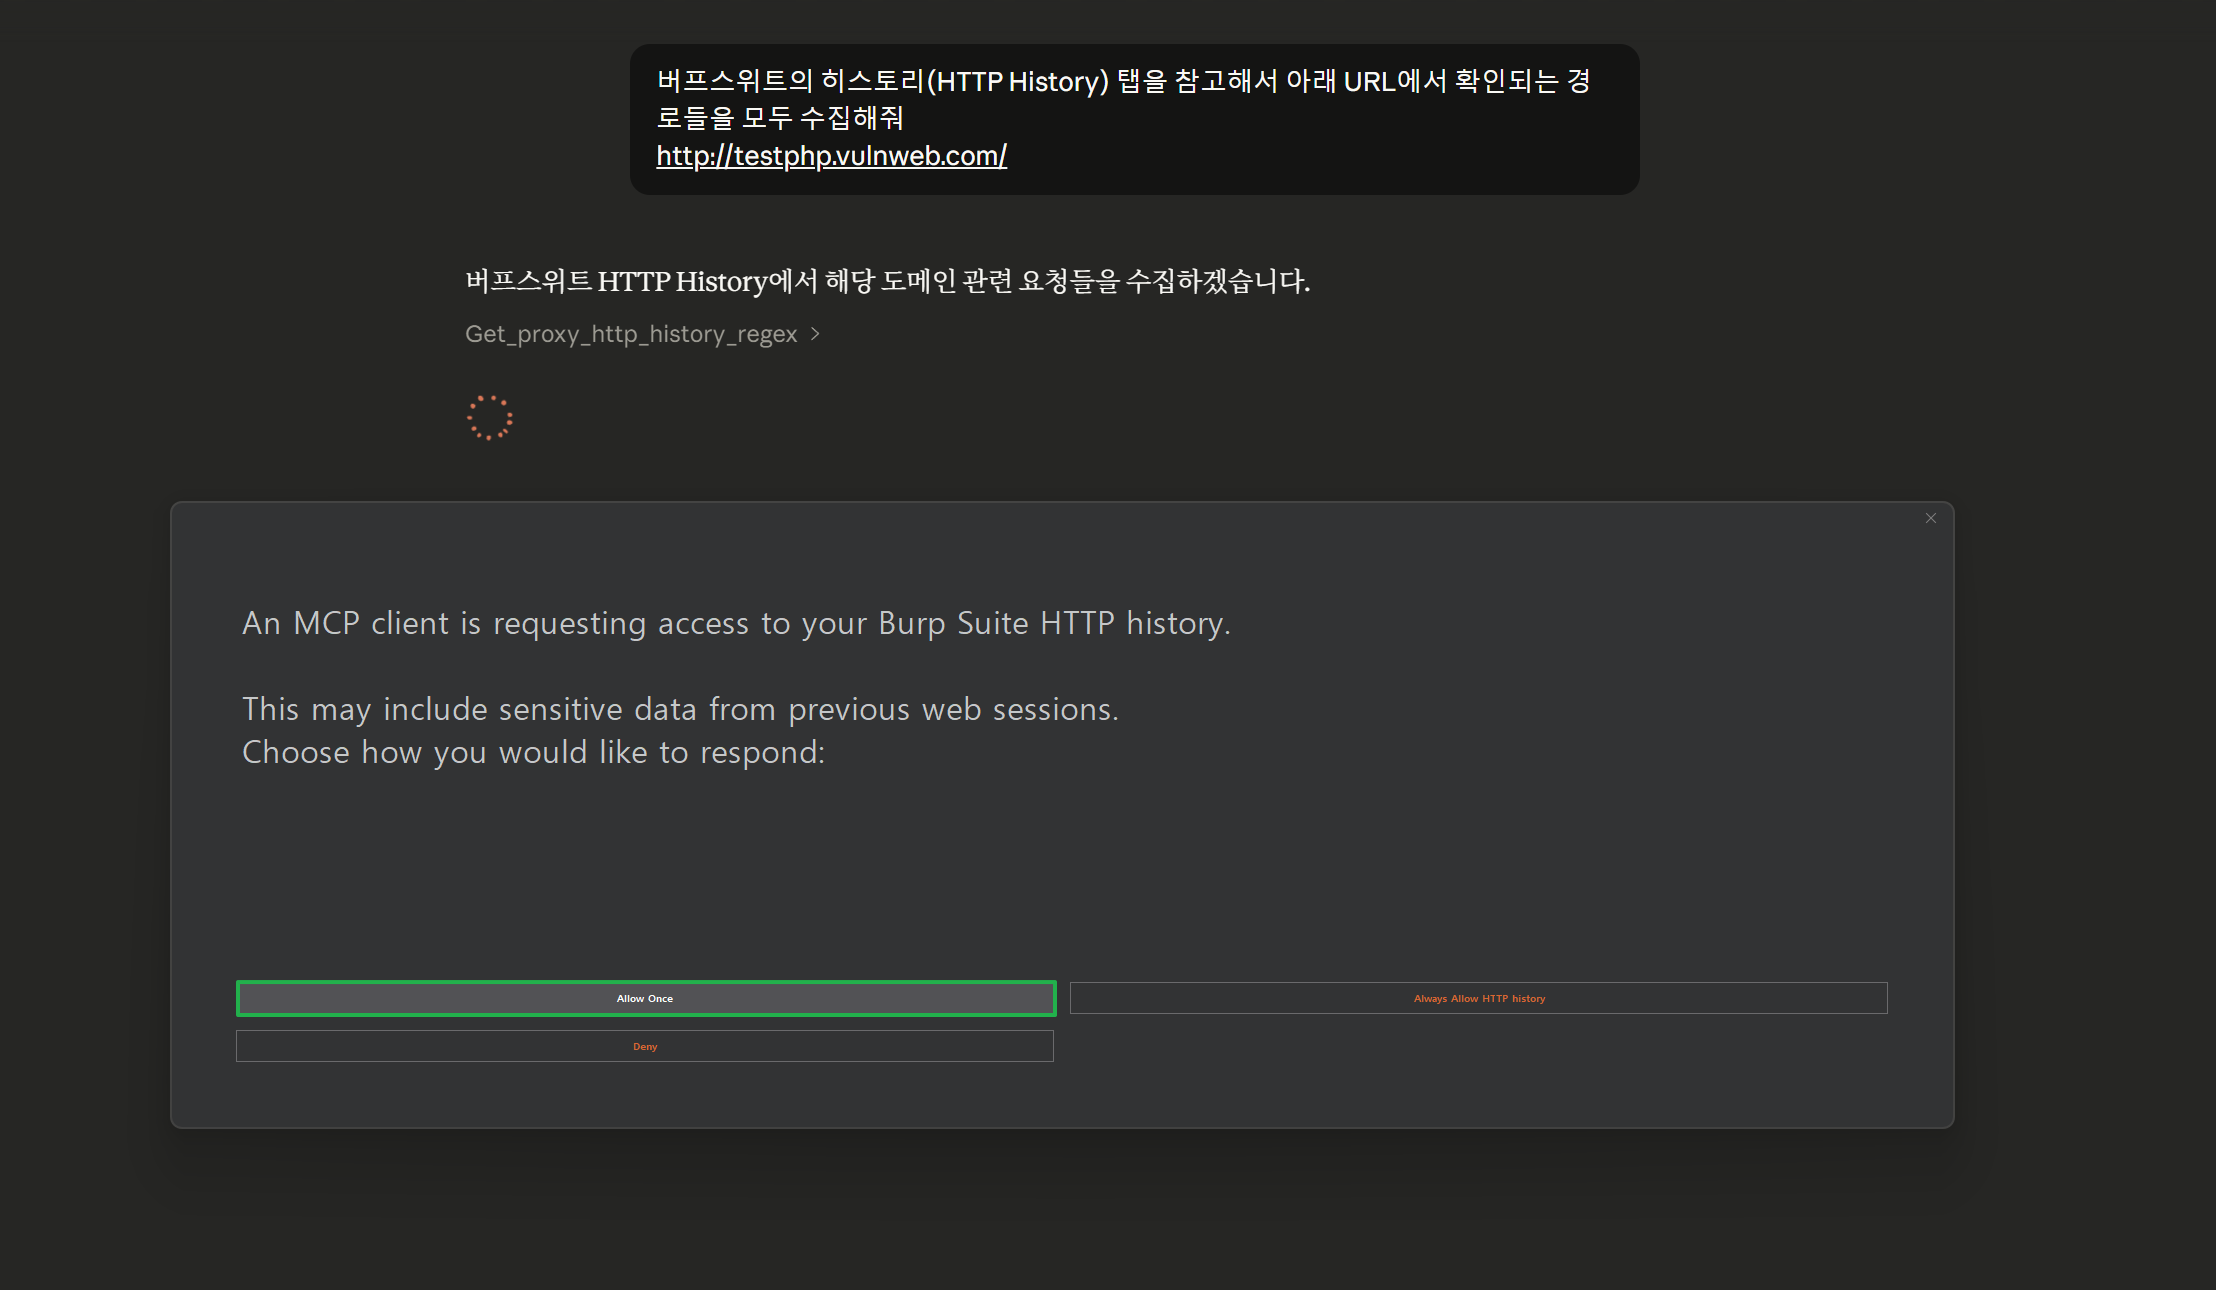The image size is (2216, 1290).
Task: Click the empty area right of the Deny button
Action: click(1478, 1046)
